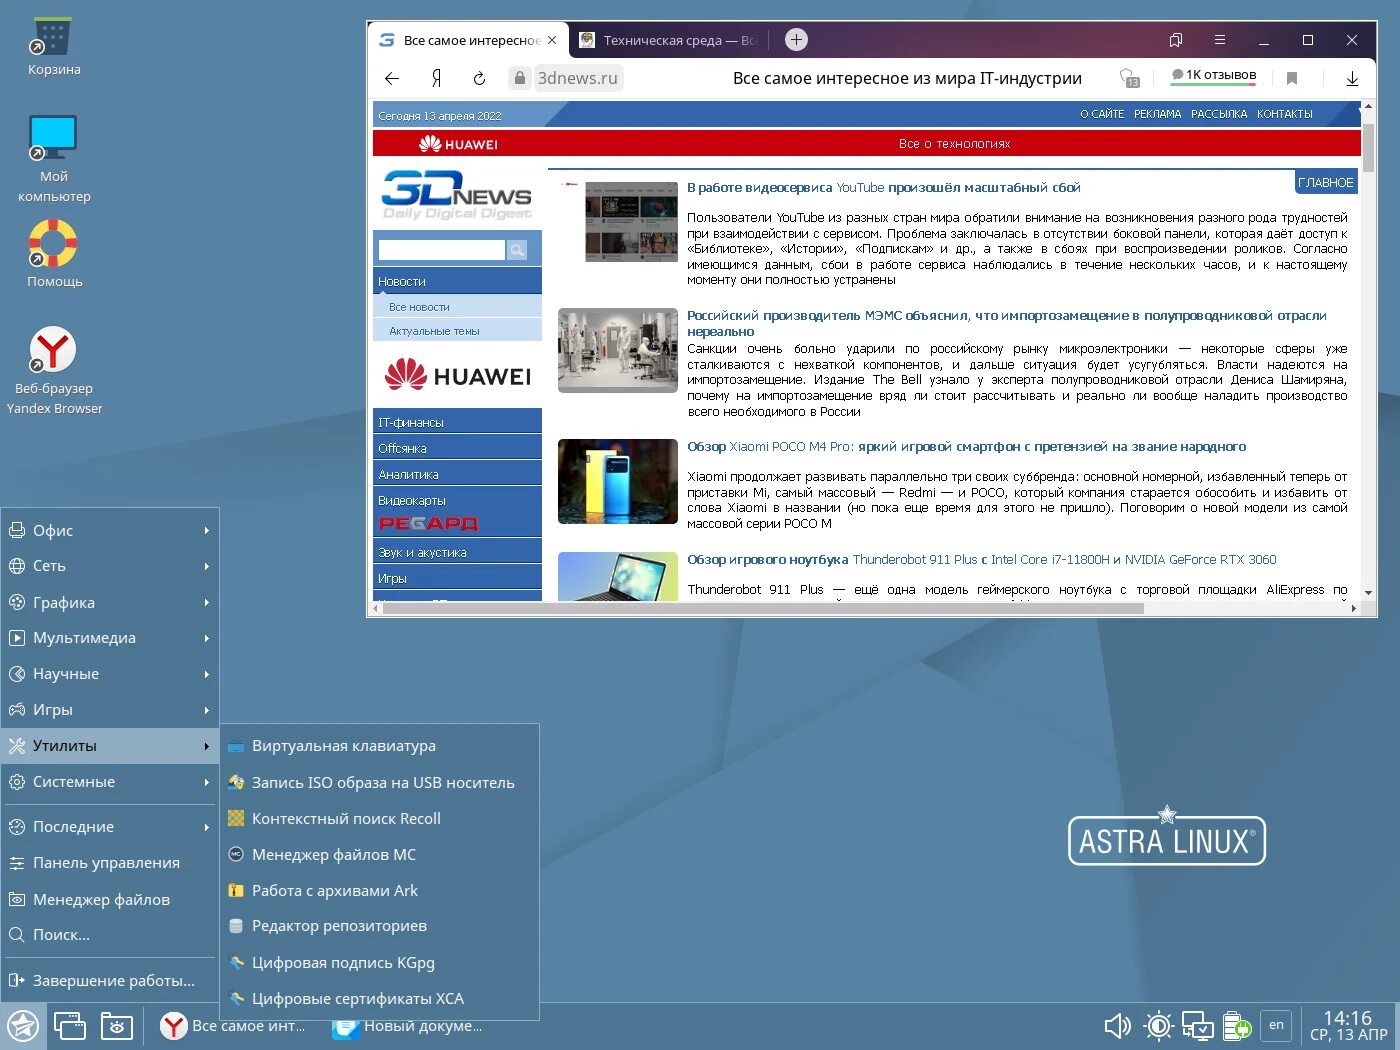Select Утилиты in the start menu
The height and width of the screenshot is (1050, 1400).
(110, 746)
